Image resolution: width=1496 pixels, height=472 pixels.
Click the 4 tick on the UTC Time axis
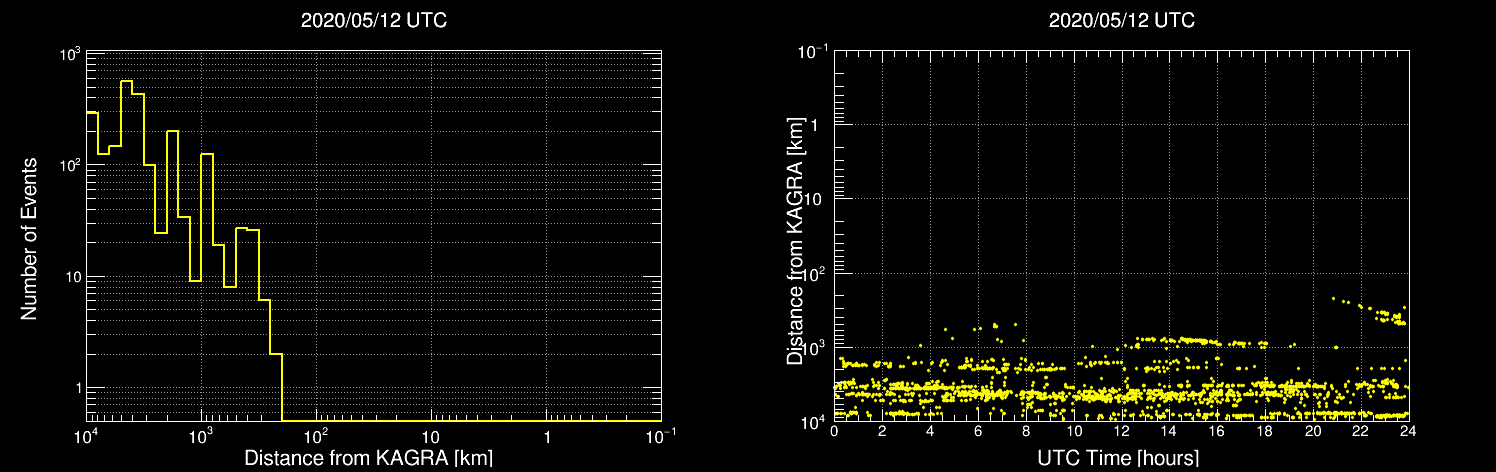(x=930, y=432)
